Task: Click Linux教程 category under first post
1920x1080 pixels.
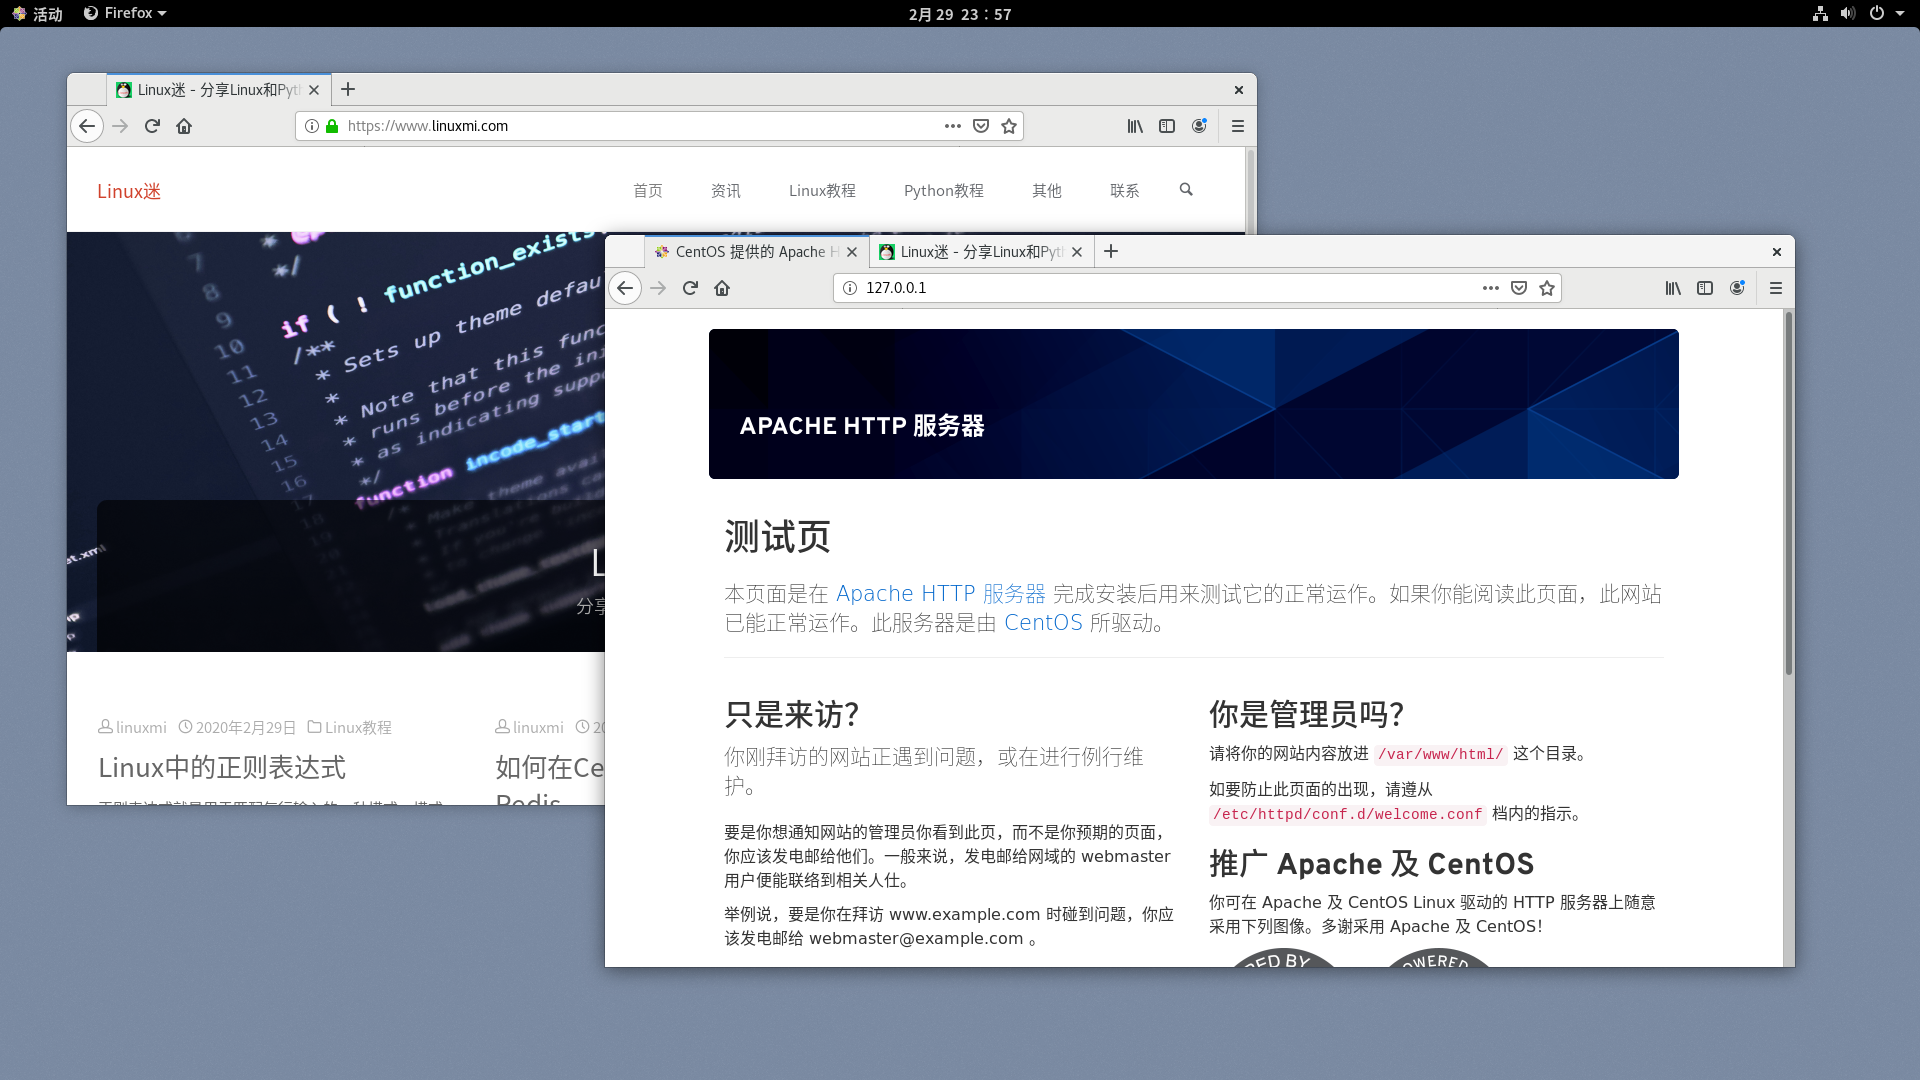Action: tap(358, 728)
